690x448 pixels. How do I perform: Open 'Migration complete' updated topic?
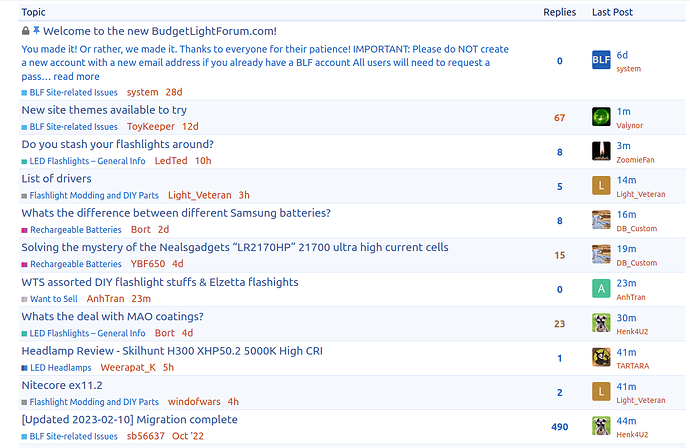(x=129, y=419)
